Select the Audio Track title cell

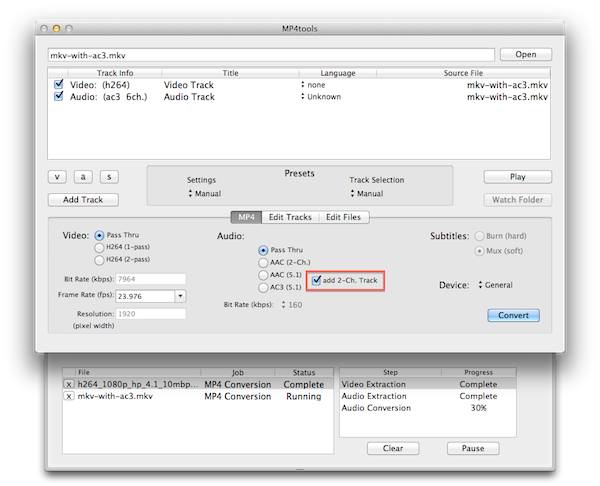point(189,96)
